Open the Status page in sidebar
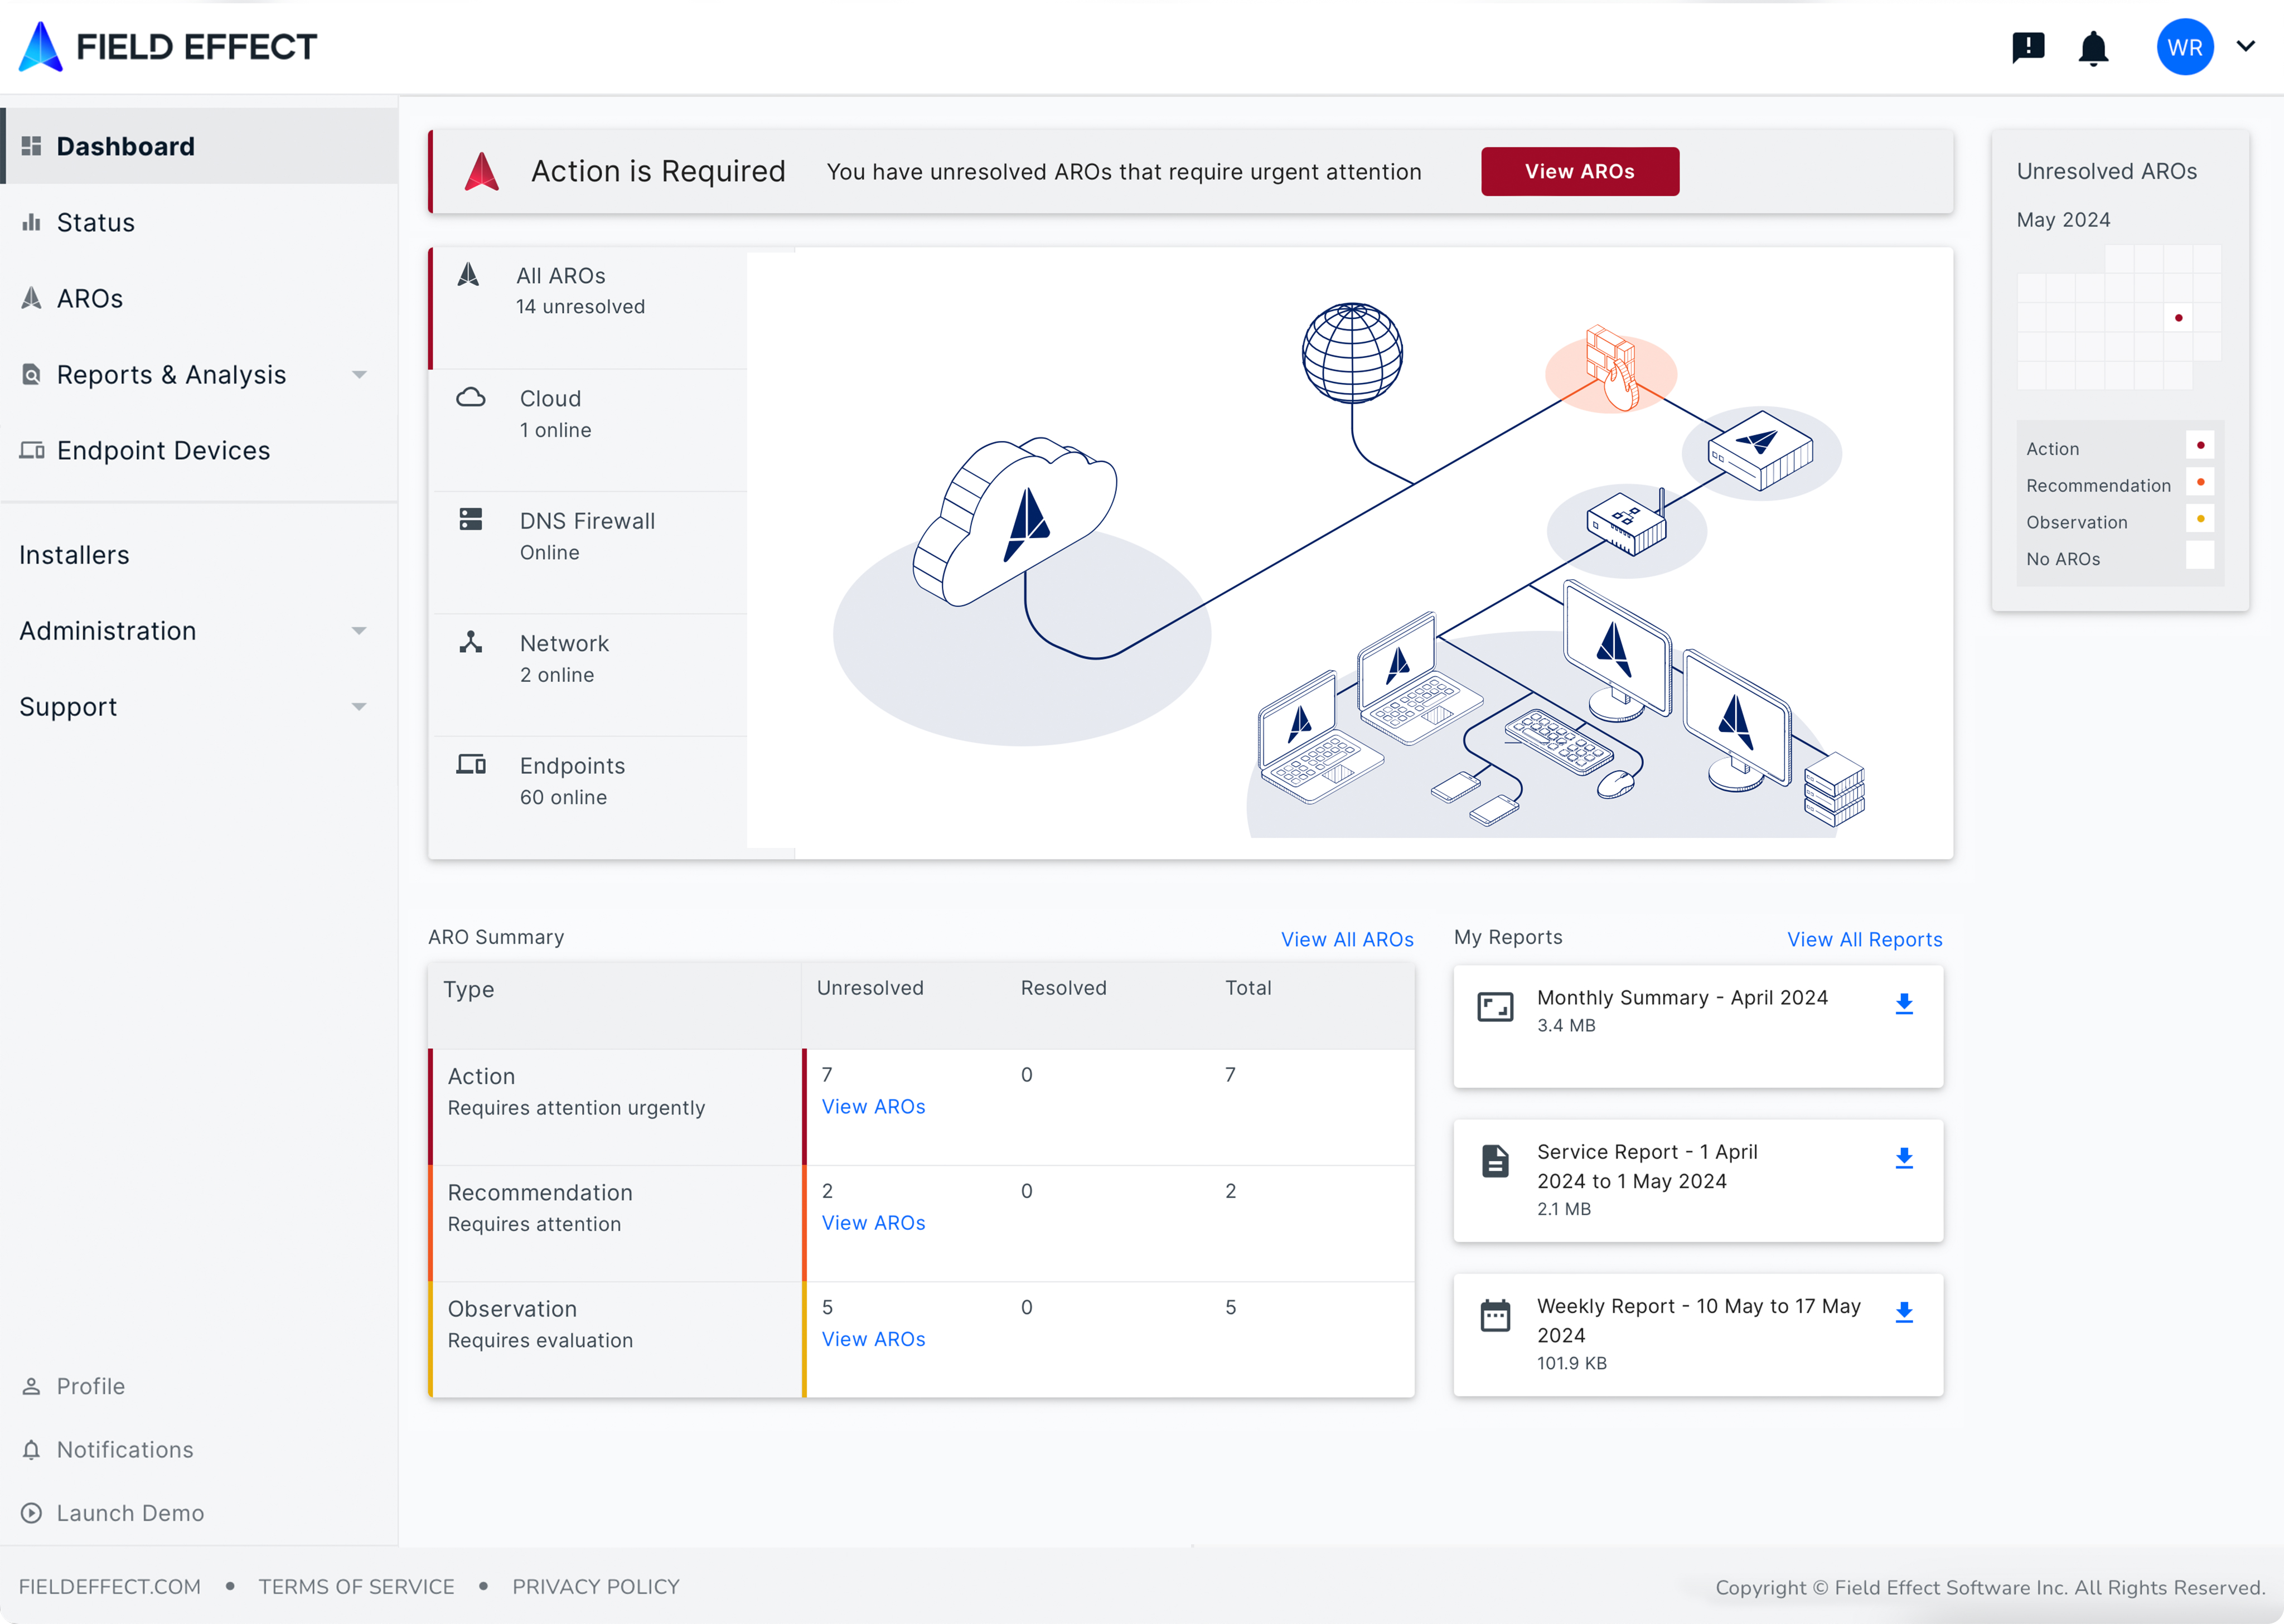This screenshot has height=1624, width=2284. (x=96, y=223)
